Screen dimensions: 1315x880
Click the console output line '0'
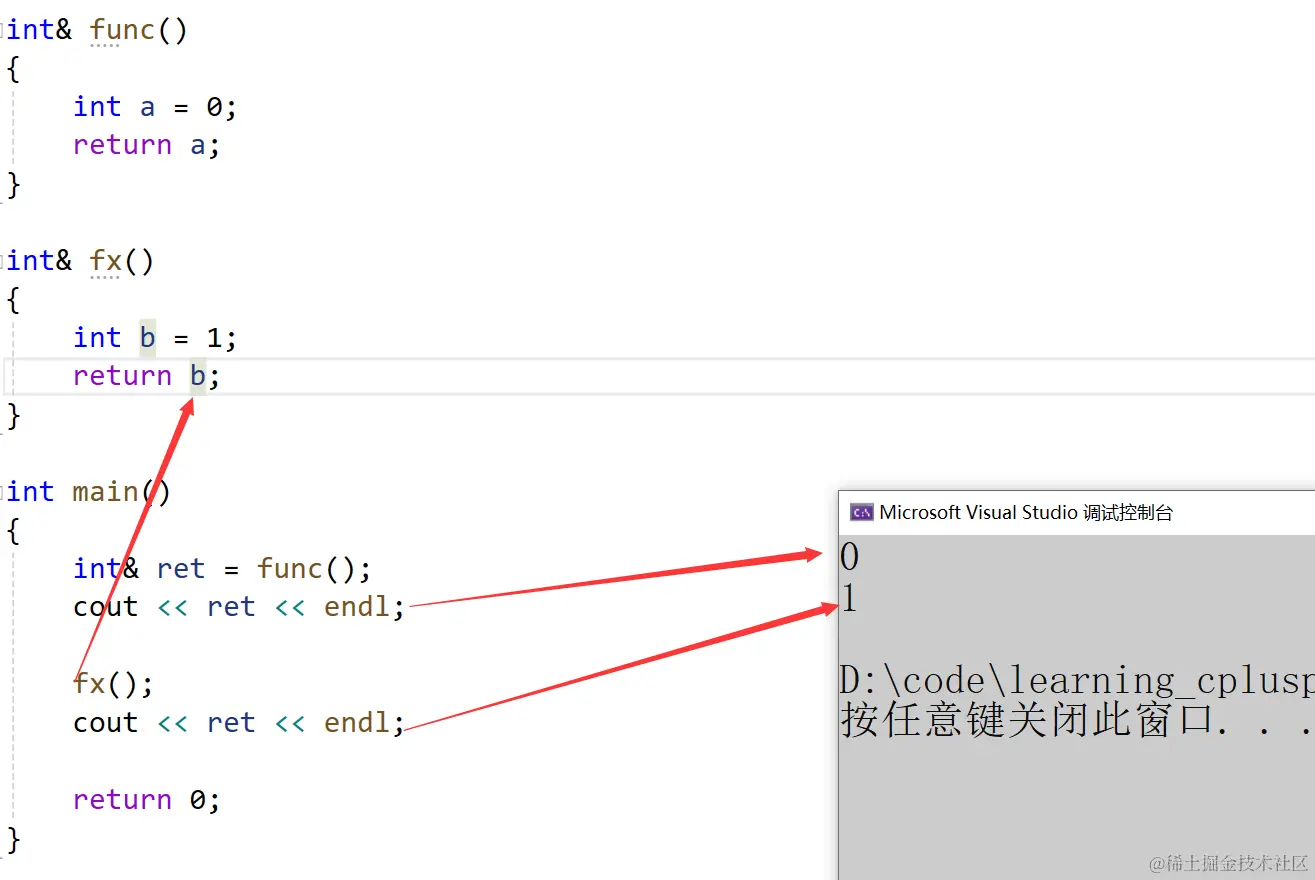pyautogui.click(x=849, y=557)
